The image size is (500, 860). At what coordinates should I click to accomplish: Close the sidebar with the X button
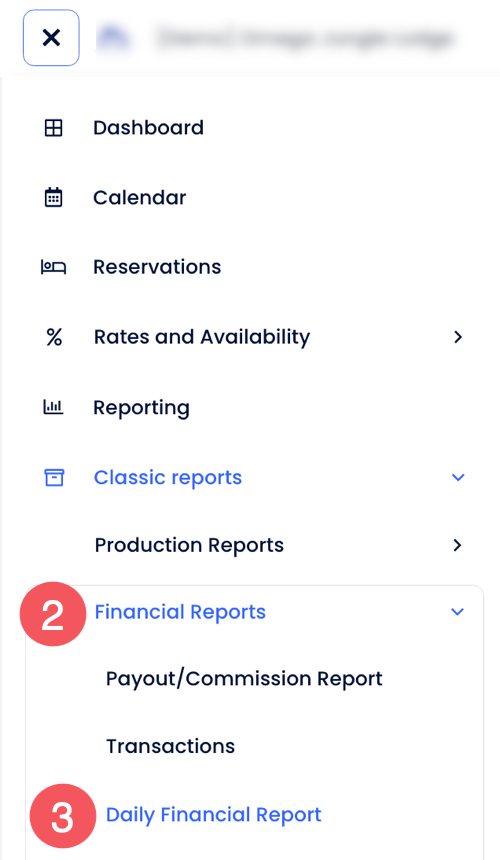(51, 38)
